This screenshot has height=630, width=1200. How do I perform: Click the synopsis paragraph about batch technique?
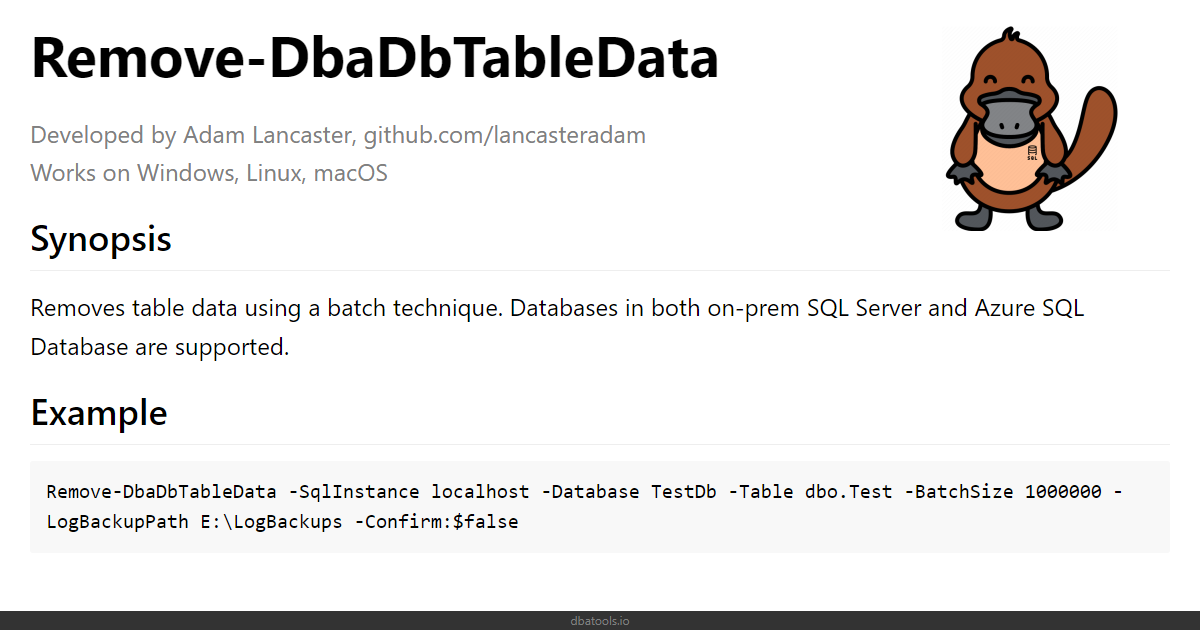[558, 327]
